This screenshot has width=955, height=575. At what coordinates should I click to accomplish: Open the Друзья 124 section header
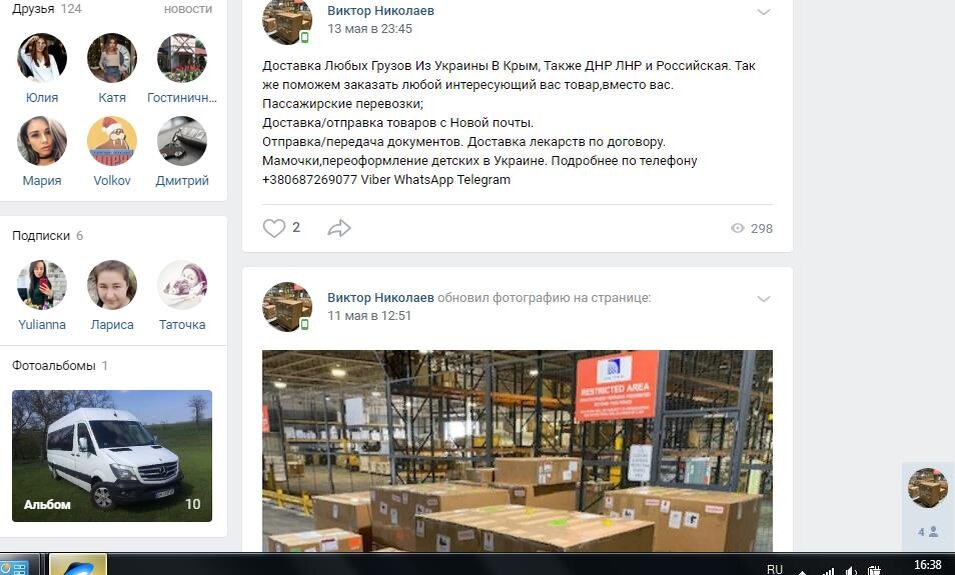click(x=47, y=9)
